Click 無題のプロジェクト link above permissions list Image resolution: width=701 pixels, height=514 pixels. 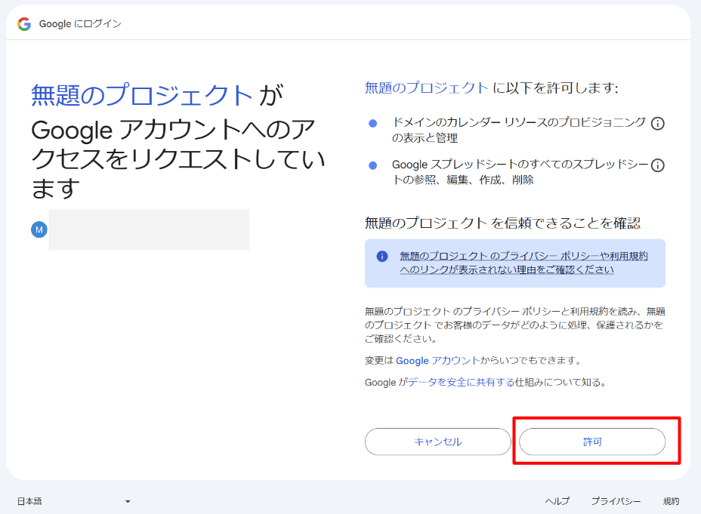(x=426, y=88)
